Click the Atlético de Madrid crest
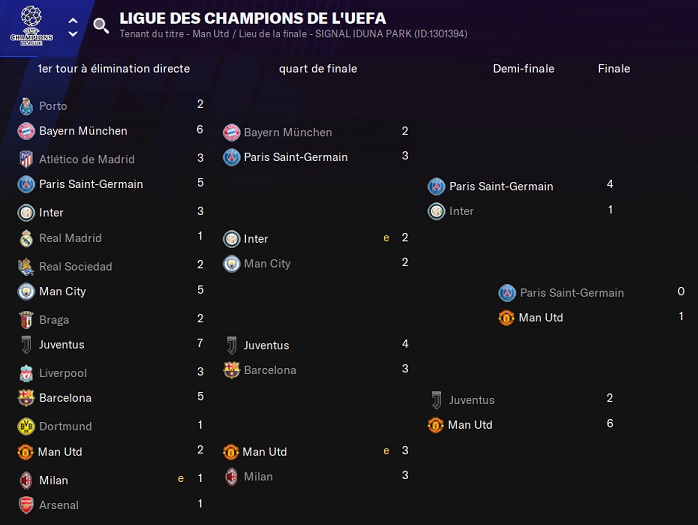This screenshot has width=698, height=525. (x=26, y=159)
